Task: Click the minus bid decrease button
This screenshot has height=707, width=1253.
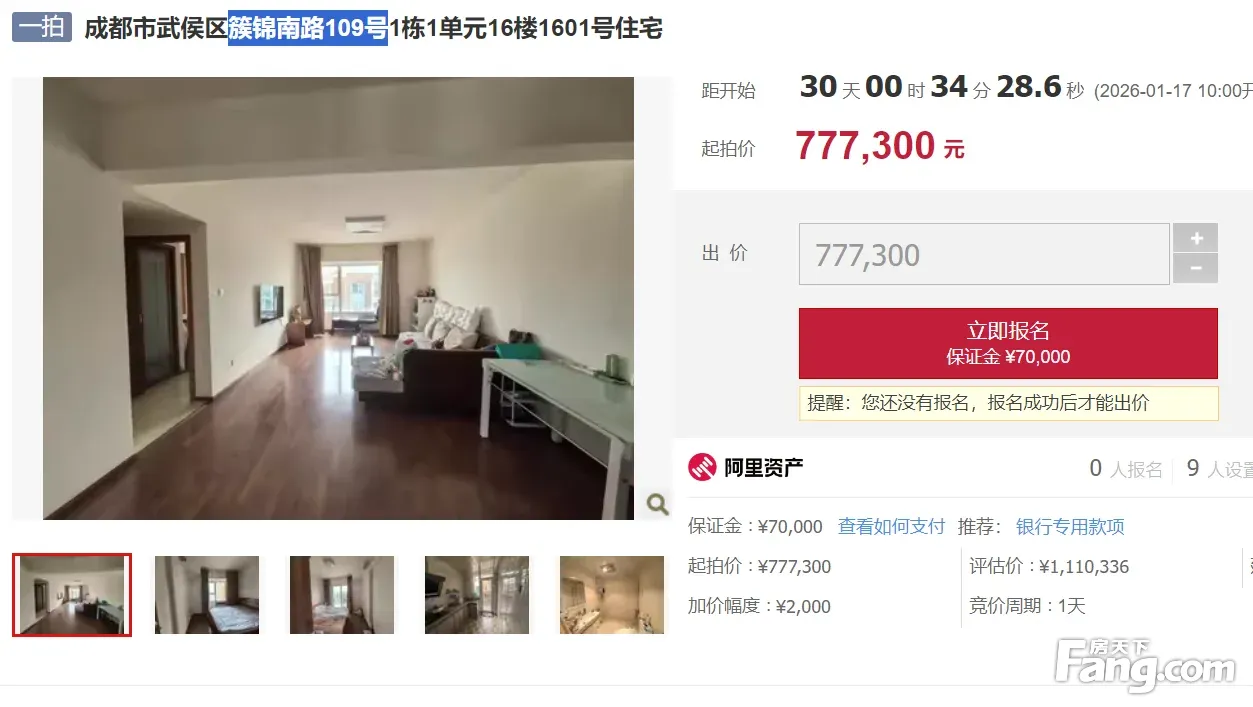Action: [x=1196, y=268]
